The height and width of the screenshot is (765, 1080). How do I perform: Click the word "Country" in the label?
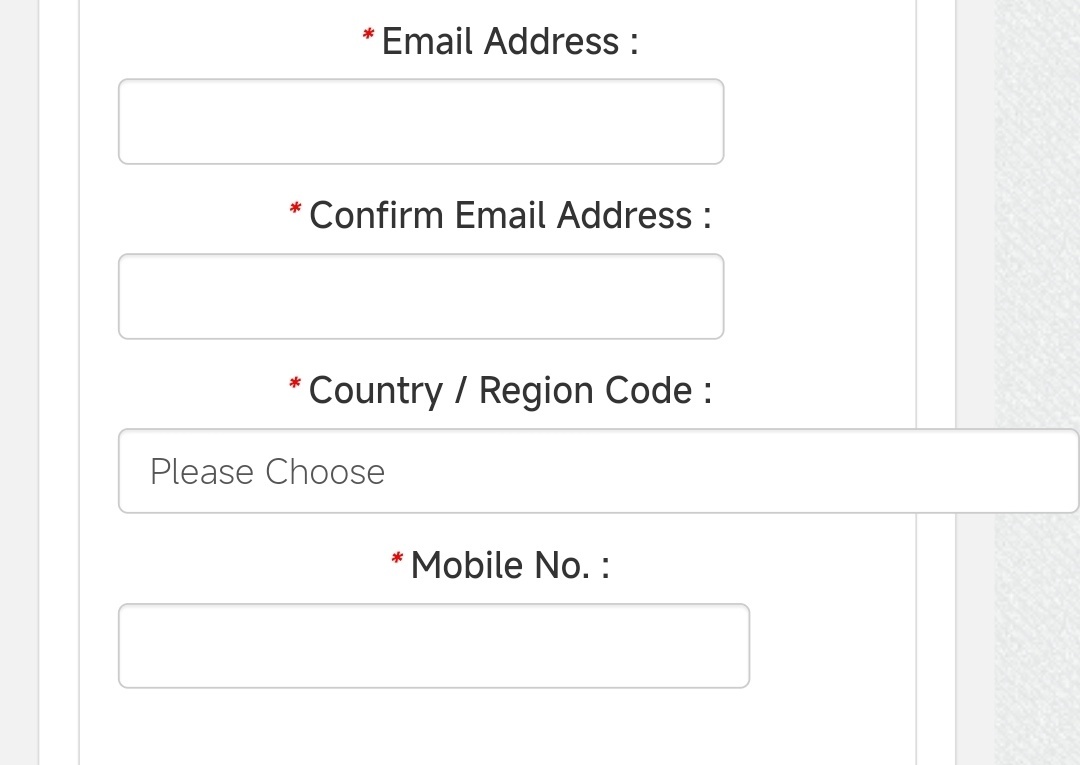click(375, 390)
